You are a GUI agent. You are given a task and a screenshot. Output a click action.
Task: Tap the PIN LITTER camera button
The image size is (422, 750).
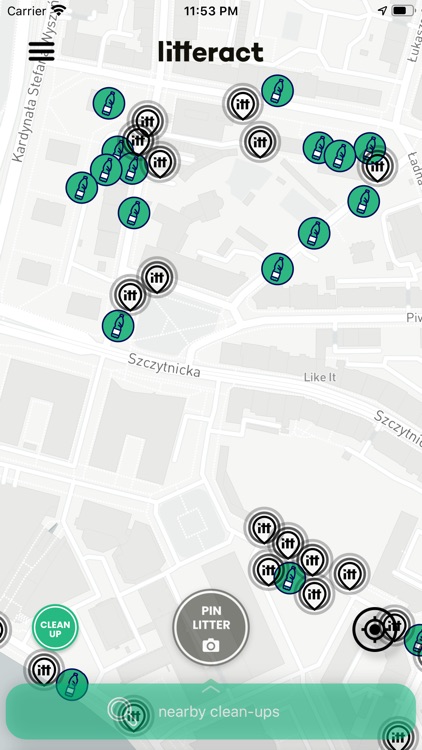[211, 627]
